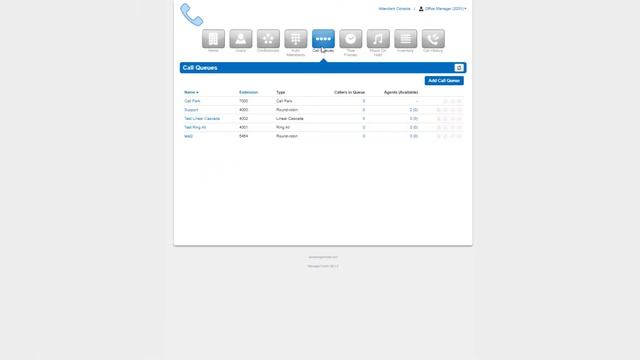Click the Linear Cascade type cell
This screenshot has width=640, height=360.
click(x=290, y=119)
